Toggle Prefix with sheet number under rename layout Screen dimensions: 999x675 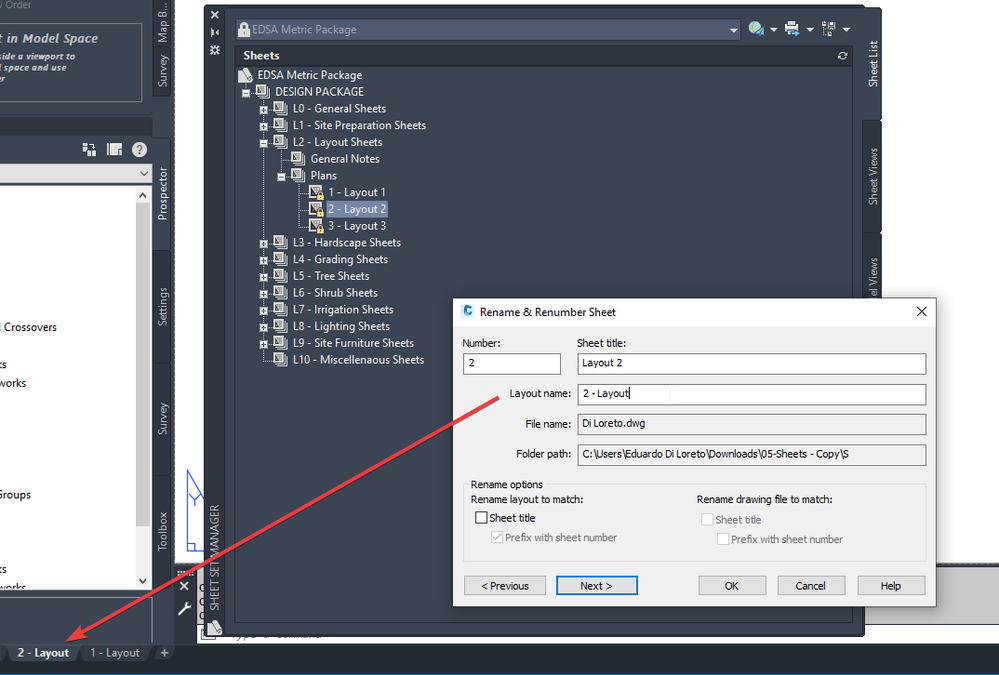(x=497, y=537)
